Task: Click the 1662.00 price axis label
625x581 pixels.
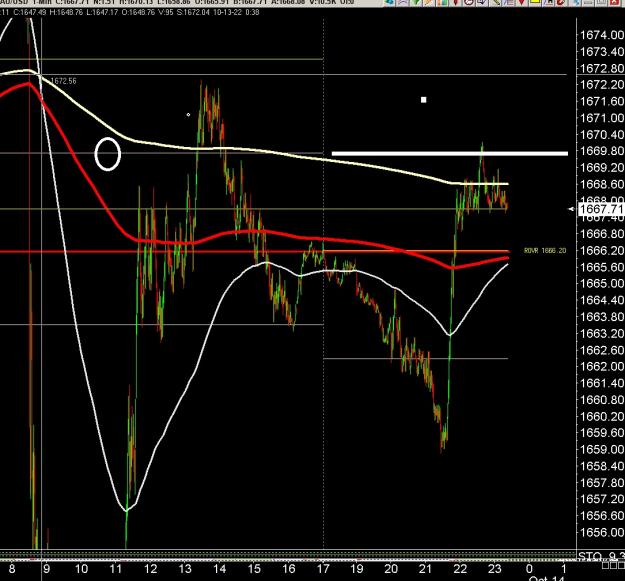Action: (x=601, y=366)
